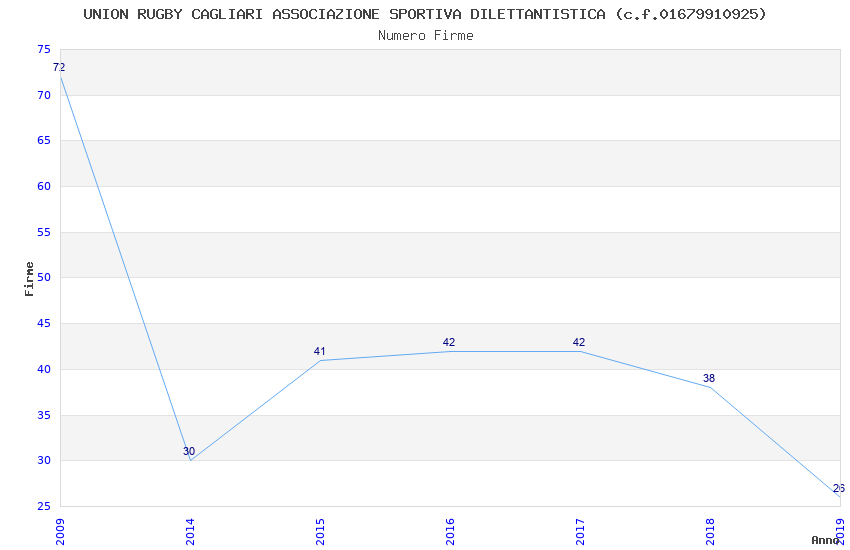Select the data point labeled 41
This screenshot has height=550, width=850.
pos(320,360)
